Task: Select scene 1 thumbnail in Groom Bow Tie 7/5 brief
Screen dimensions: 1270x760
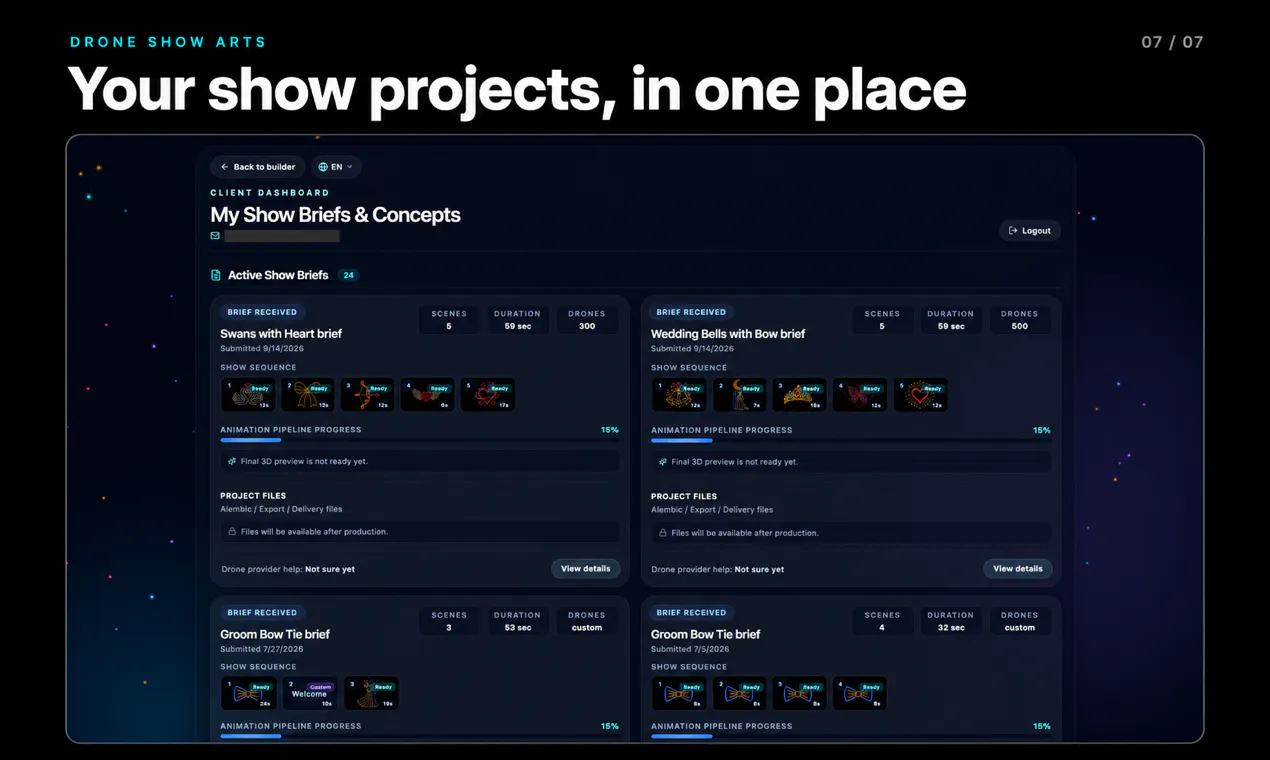Action: (679, 694)
